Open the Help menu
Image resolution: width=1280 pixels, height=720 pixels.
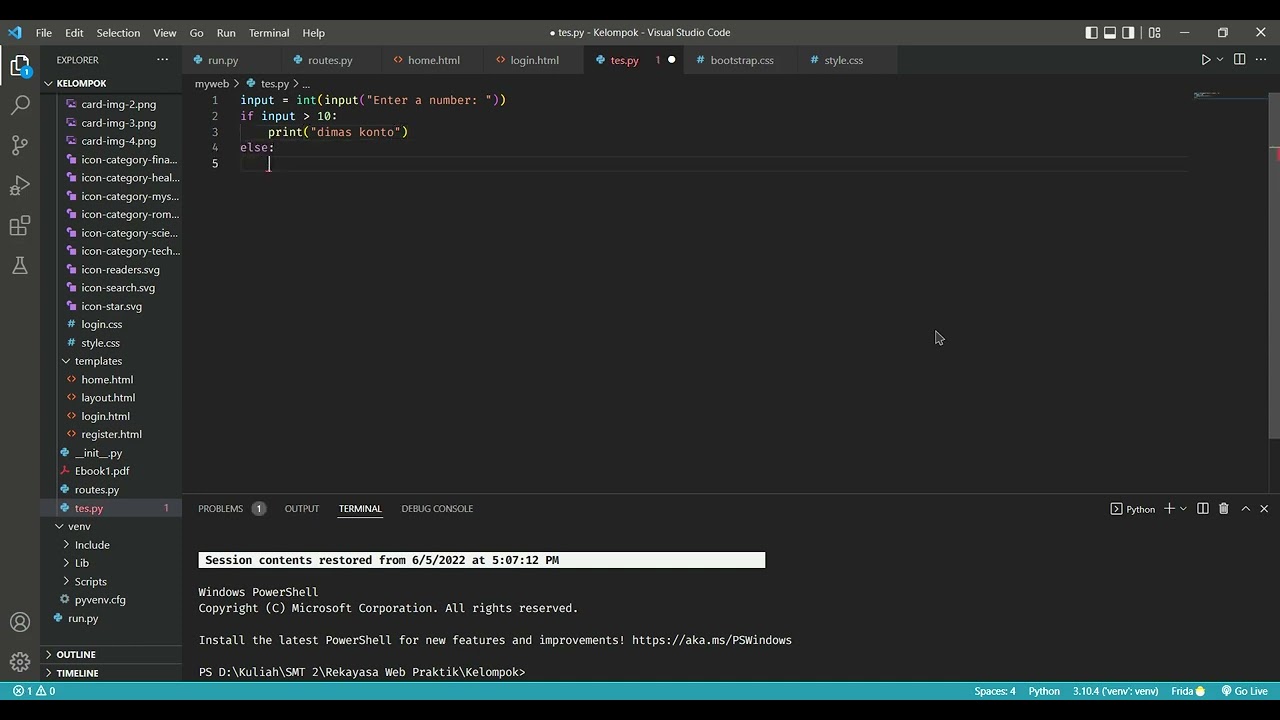pyautogui.click(x=313, y=32)
